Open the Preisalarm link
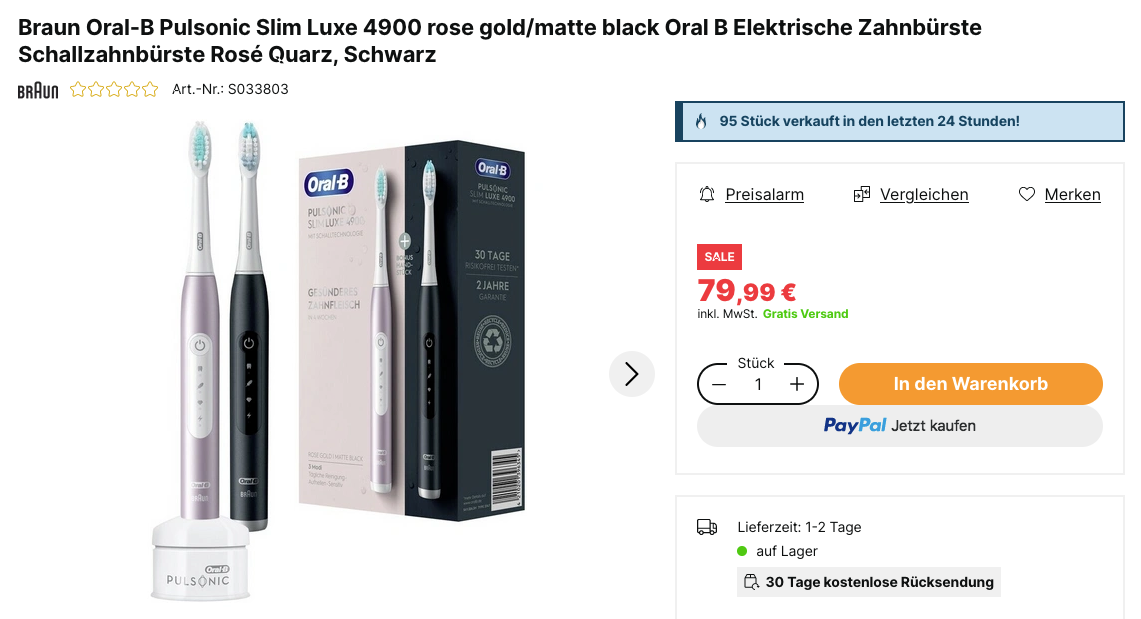 (x=764, y=194)
